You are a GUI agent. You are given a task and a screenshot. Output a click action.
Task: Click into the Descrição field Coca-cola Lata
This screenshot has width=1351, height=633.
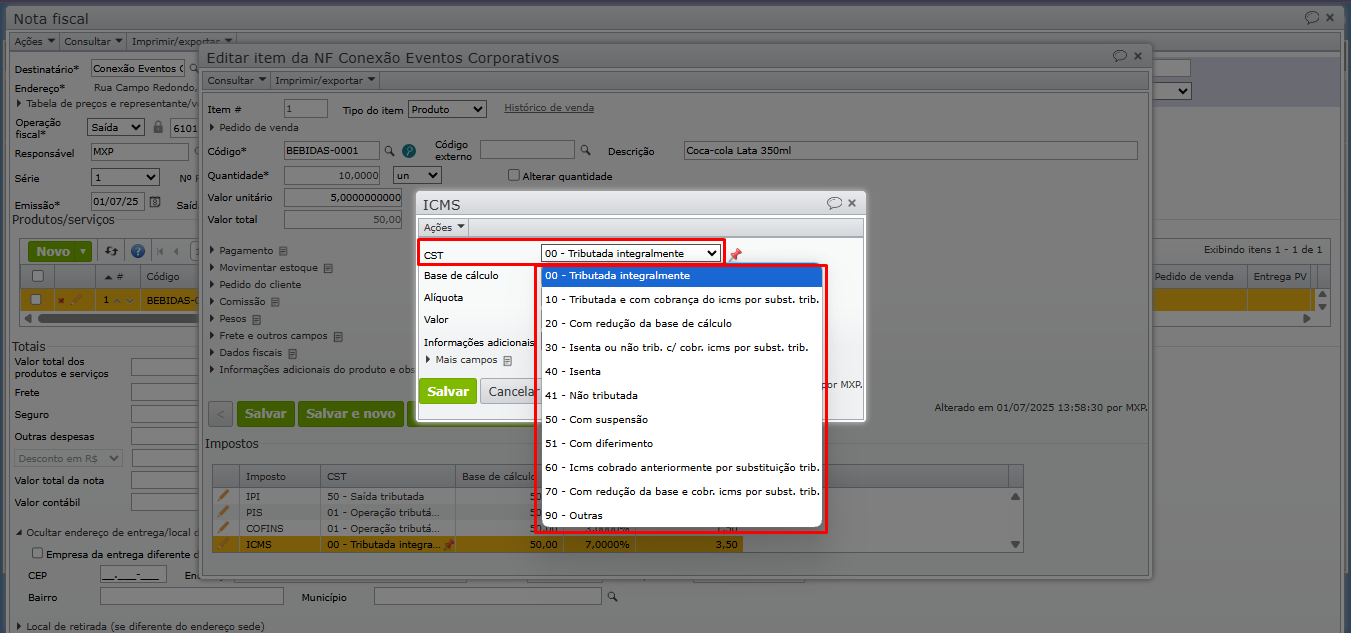[x=910, y=151]
